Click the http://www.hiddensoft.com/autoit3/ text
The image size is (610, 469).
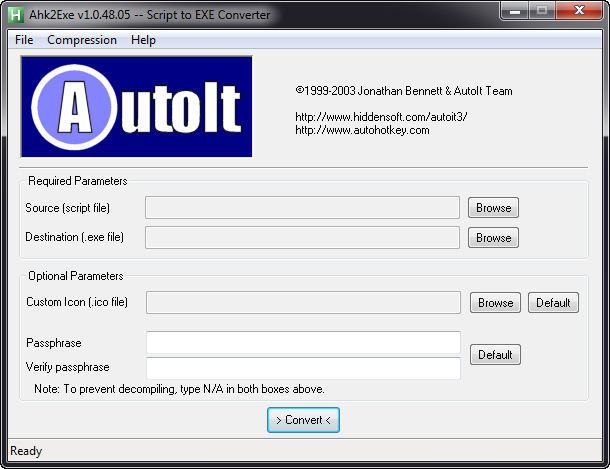[x=381, y=117]
